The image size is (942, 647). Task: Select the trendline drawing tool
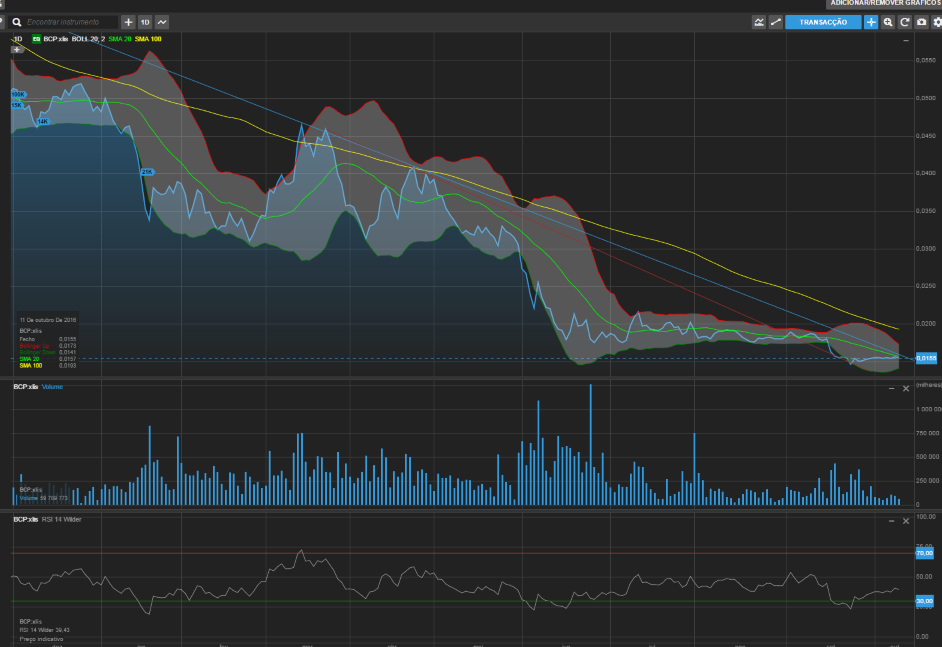[775, 22]
